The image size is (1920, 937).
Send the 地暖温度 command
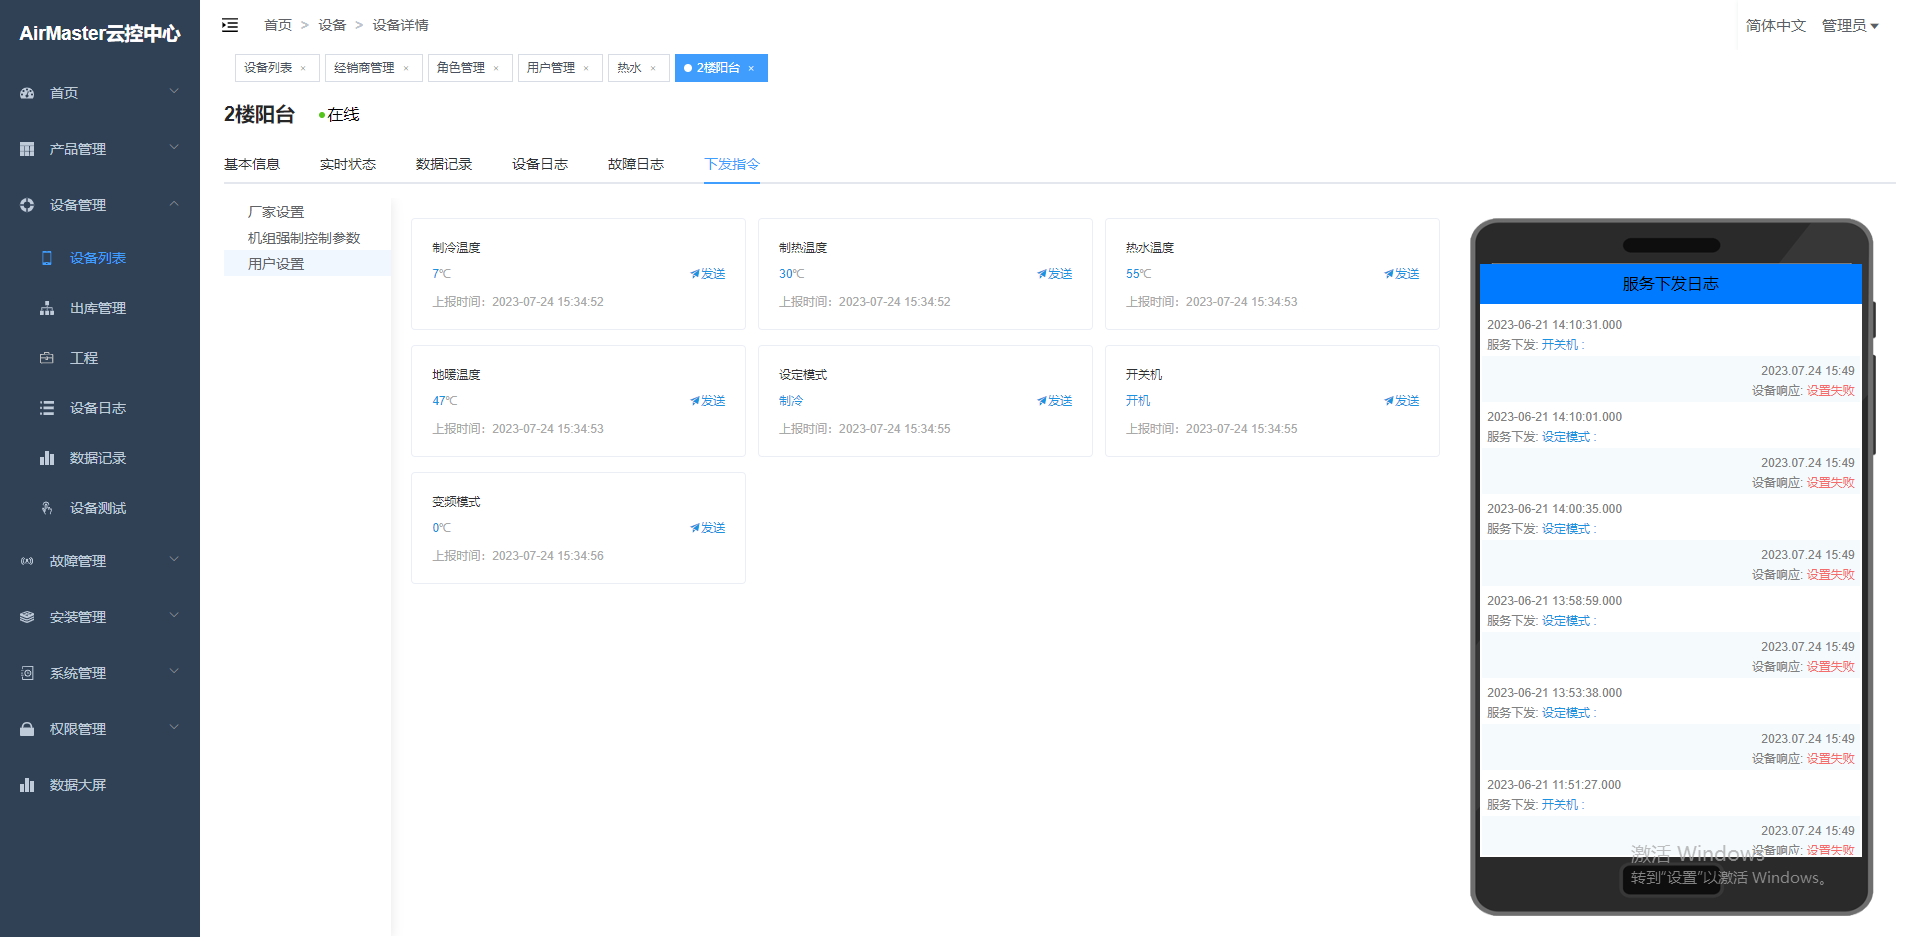tap(708, 401)
